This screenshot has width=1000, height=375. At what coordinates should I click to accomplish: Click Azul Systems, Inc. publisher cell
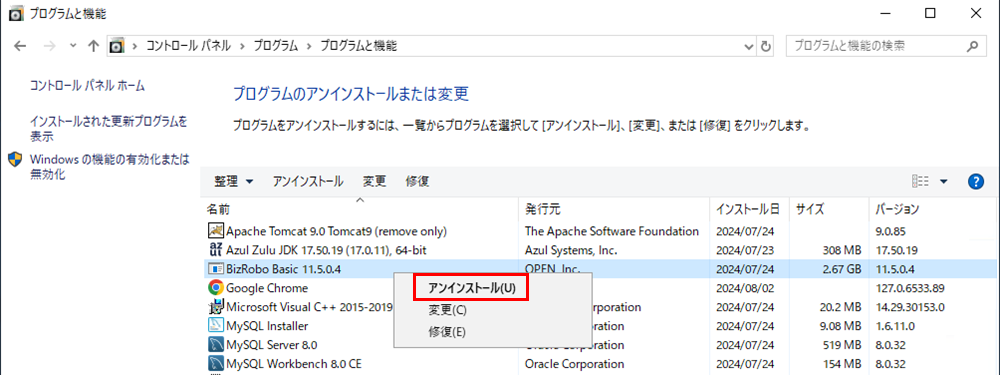[x=570, y=250]
